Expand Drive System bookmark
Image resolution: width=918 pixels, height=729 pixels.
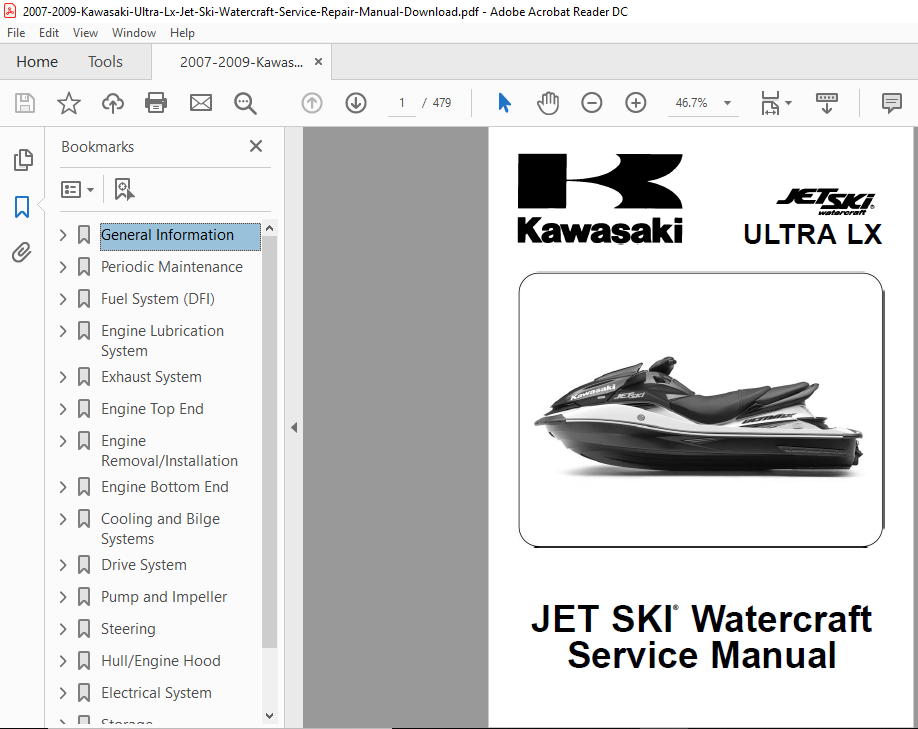(63, 565)
